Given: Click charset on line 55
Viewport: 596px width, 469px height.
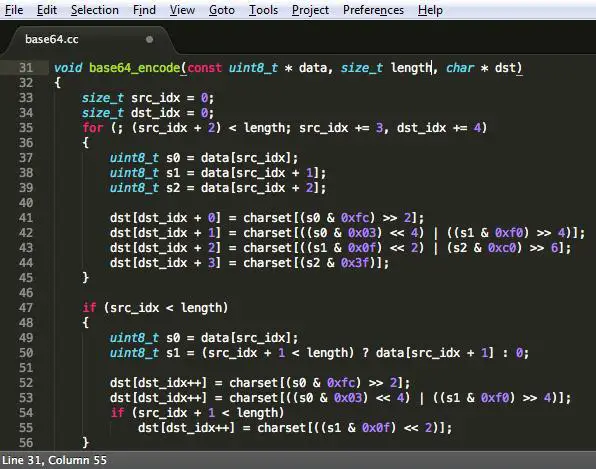Looking at the screenshot, I should point(281,428).
